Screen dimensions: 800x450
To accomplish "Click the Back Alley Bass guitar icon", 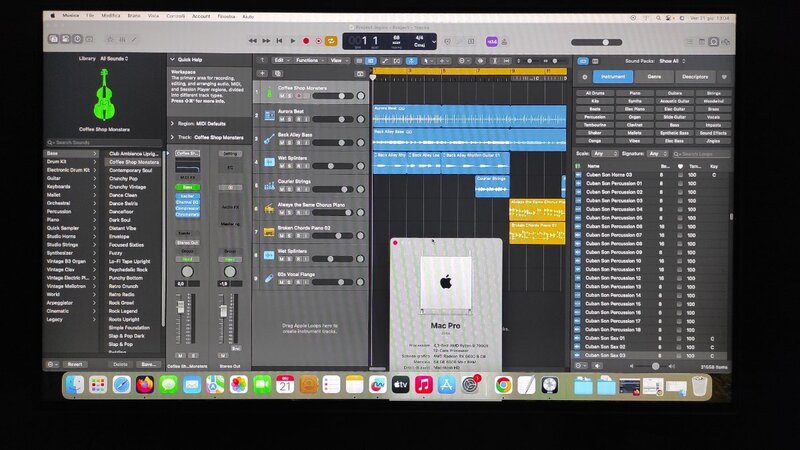I will (x=269, y=138).
